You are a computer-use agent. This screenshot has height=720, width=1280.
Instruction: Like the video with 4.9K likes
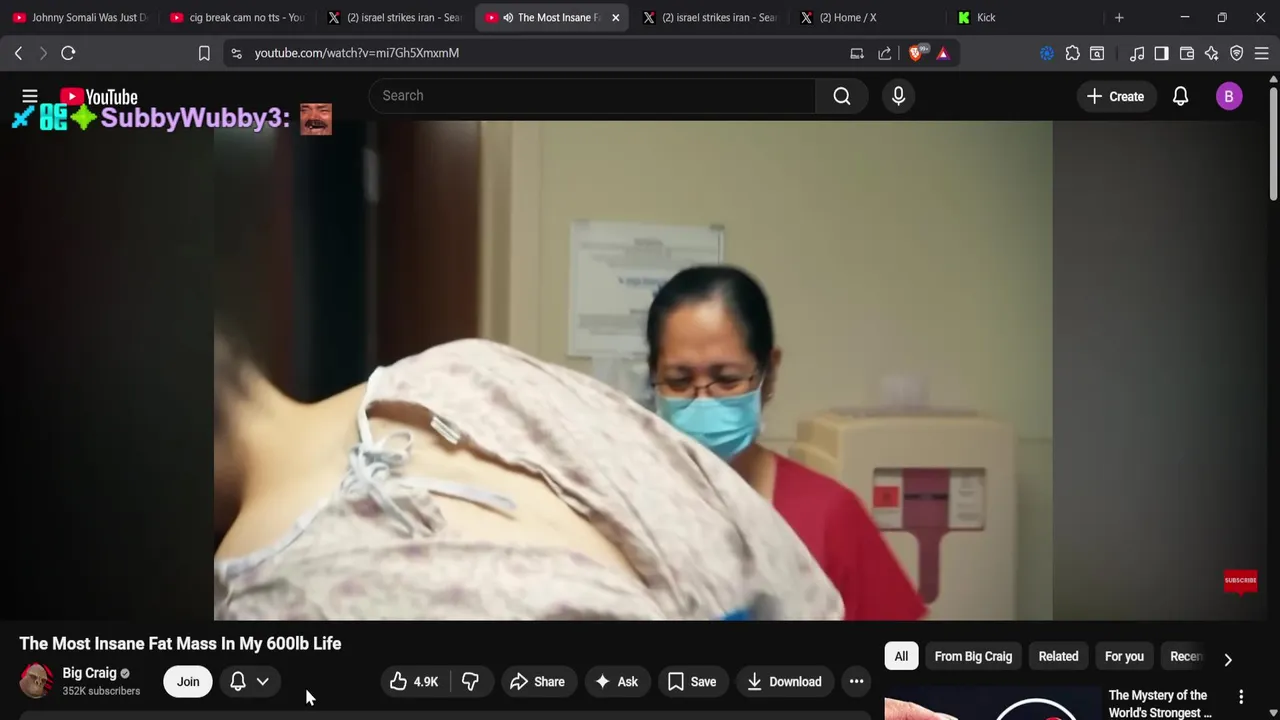tap(414, 682)
